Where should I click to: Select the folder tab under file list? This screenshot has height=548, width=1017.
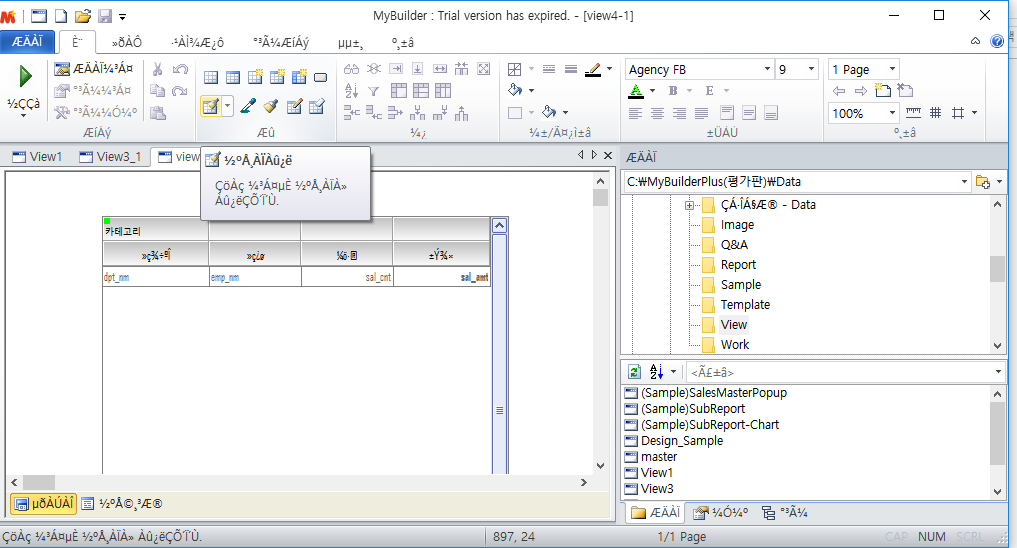[x=656, y=513]
